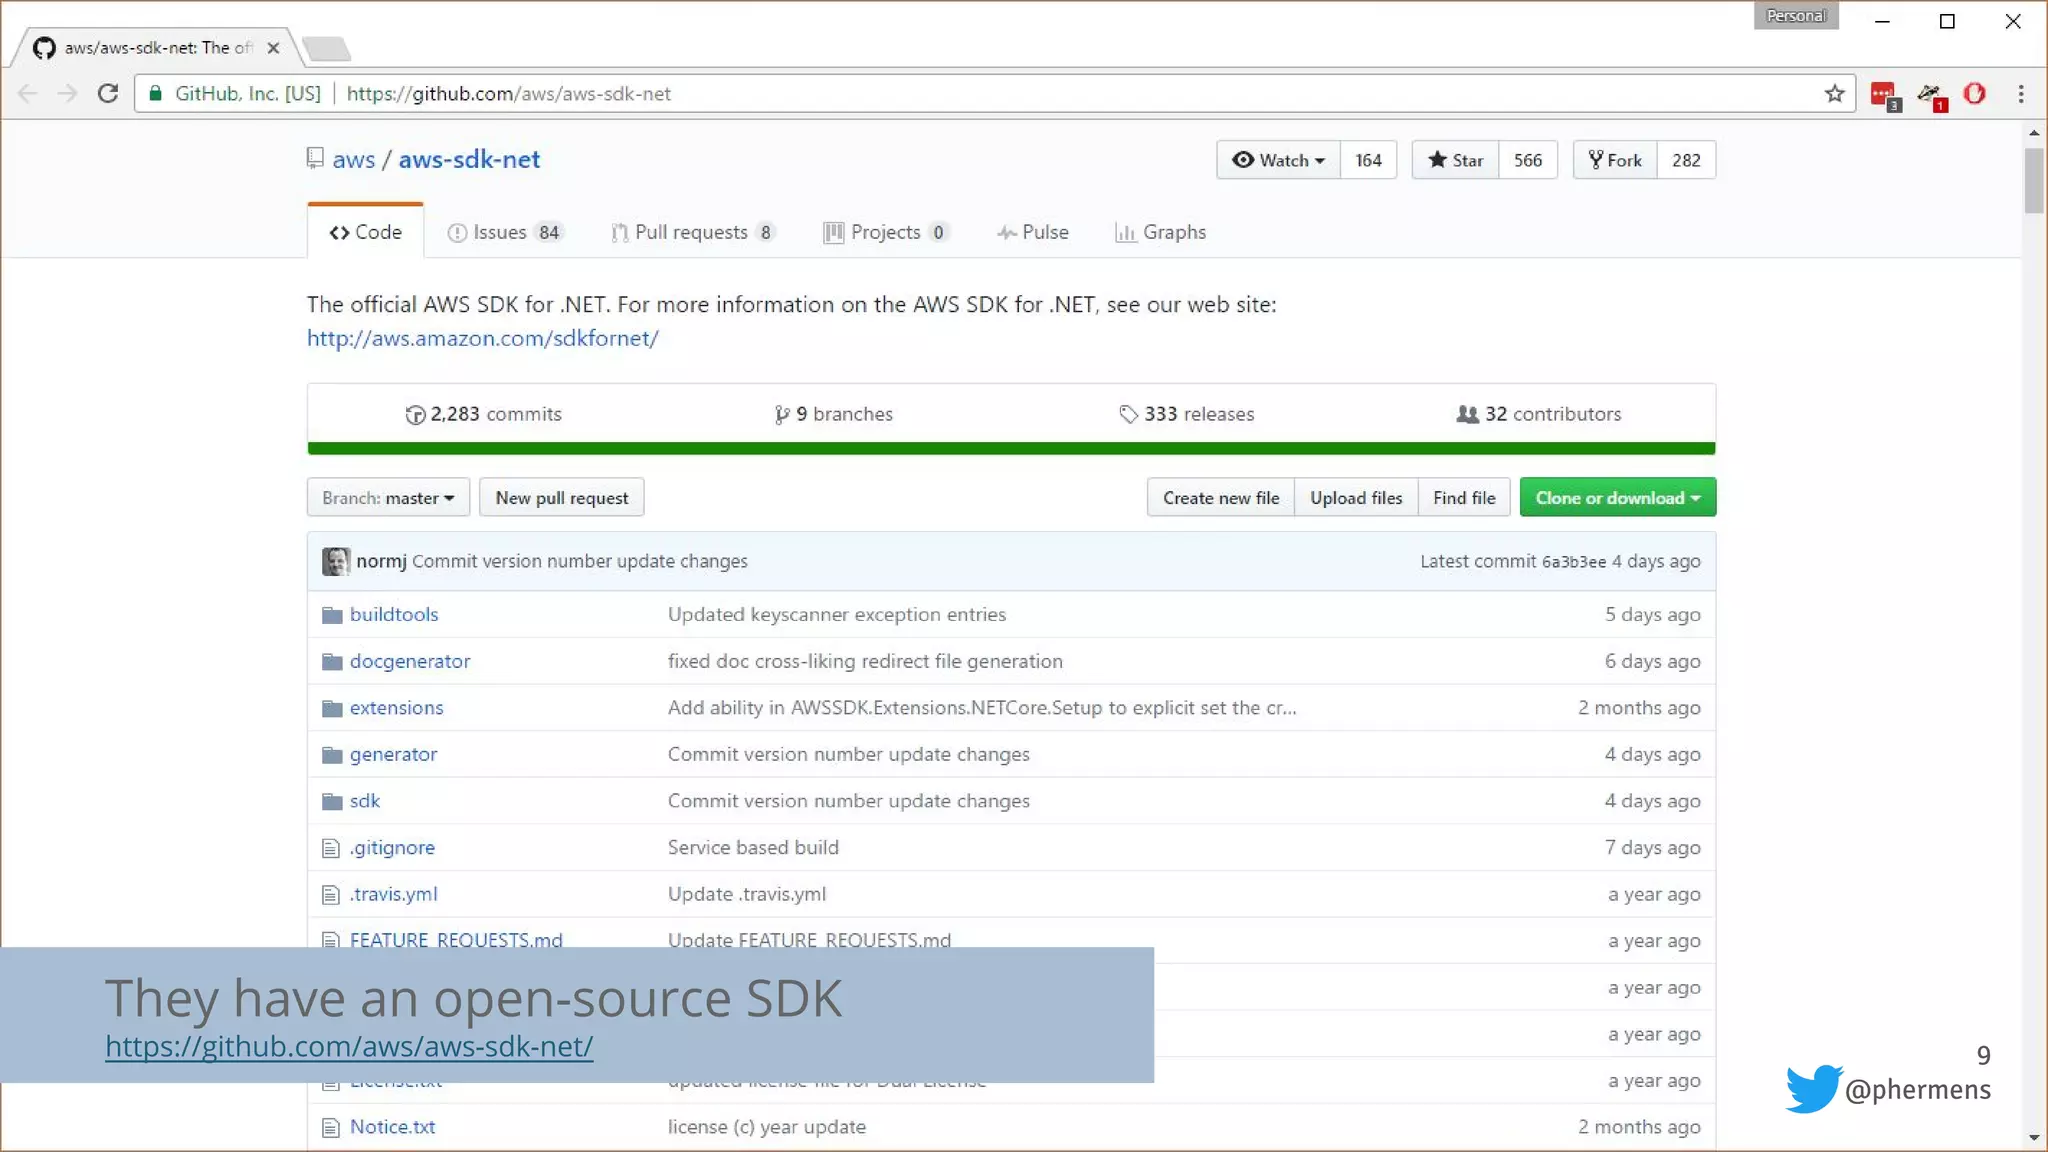Open the Pull requests tab
This screenshot has width=2048, height=1152.
(692, 232)
